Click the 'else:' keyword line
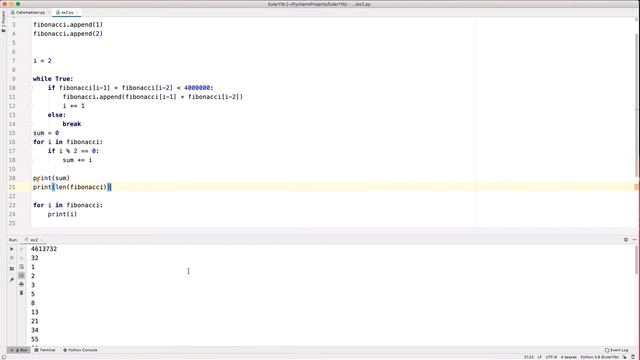 [57, 115]
